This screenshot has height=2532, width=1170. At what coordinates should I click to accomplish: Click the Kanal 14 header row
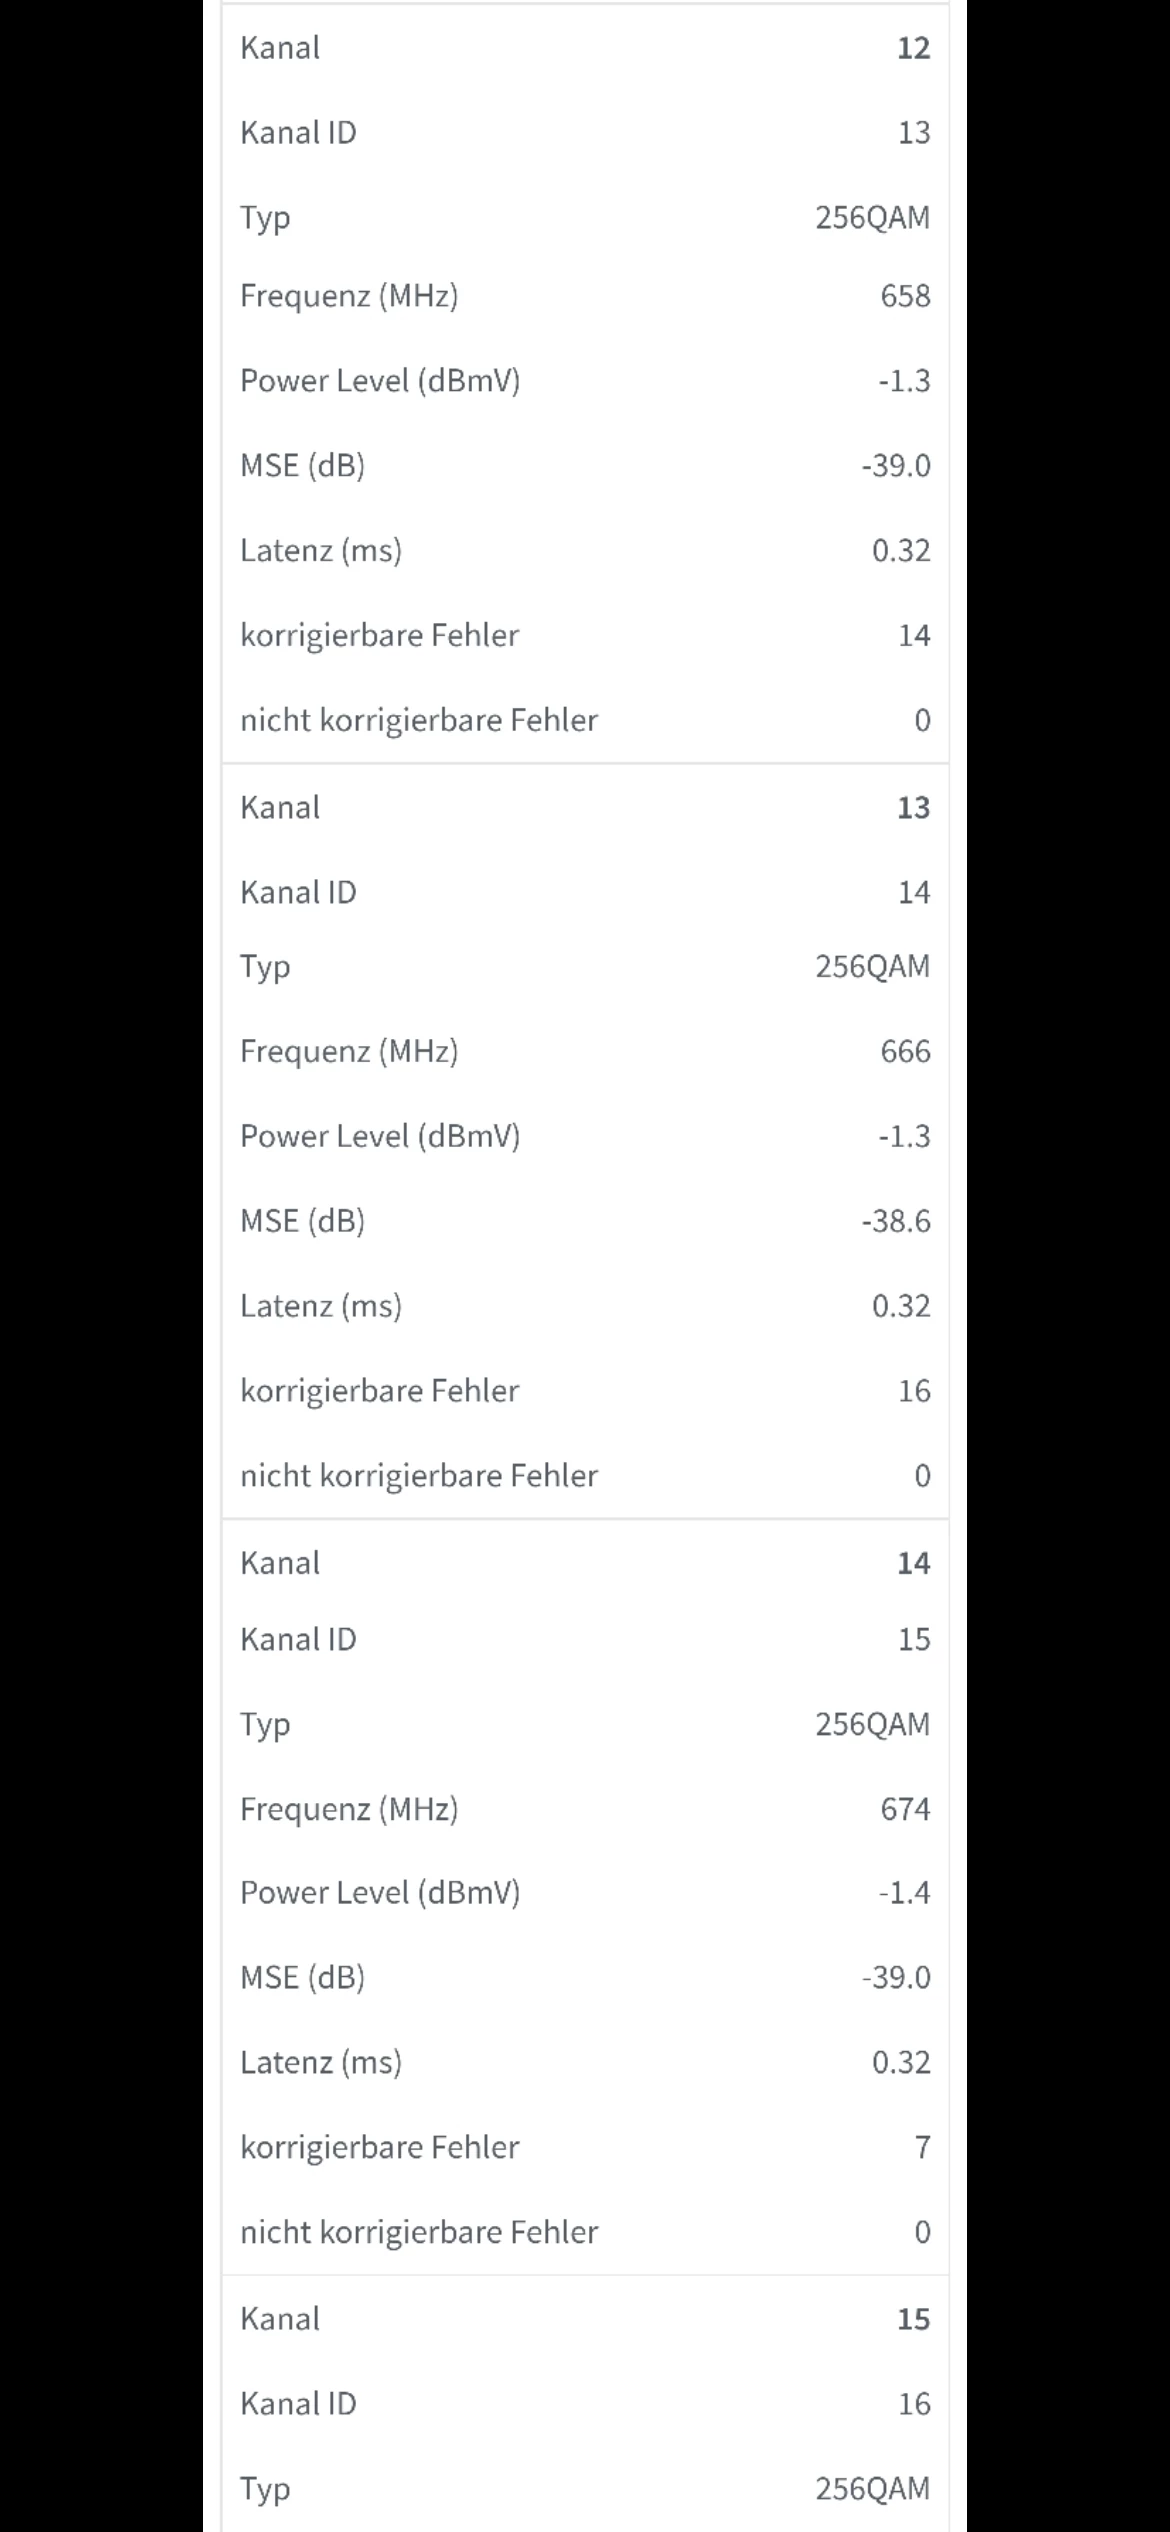[x=585, y=1563]
